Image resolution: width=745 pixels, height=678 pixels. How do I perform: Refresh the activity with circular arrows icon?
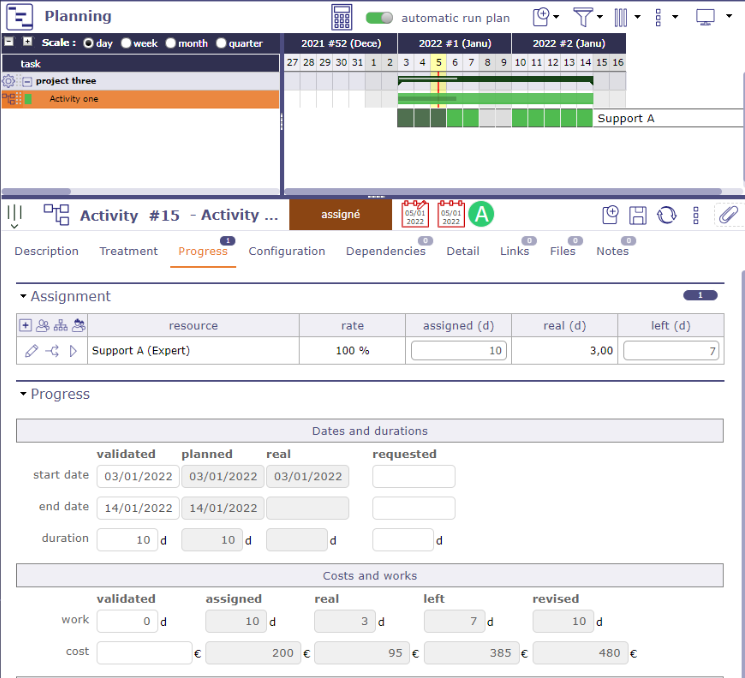pyautogui.click(x=666, y=215)
